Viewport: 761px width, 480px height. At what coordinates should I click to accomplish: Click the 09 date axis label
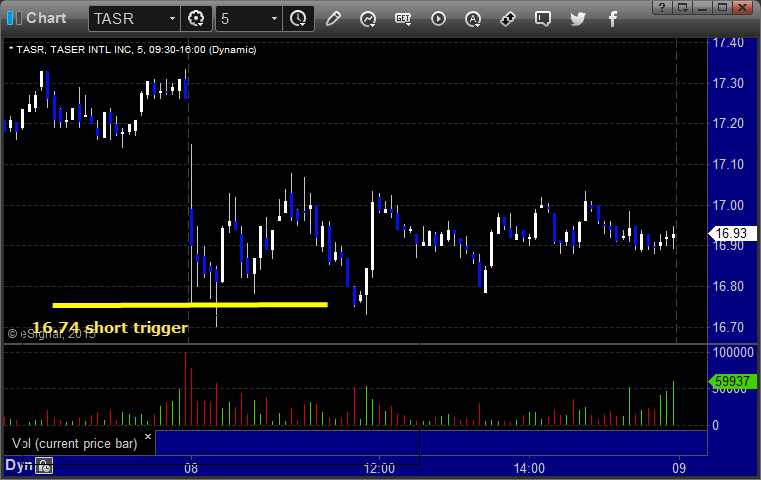tap(679, 468)
